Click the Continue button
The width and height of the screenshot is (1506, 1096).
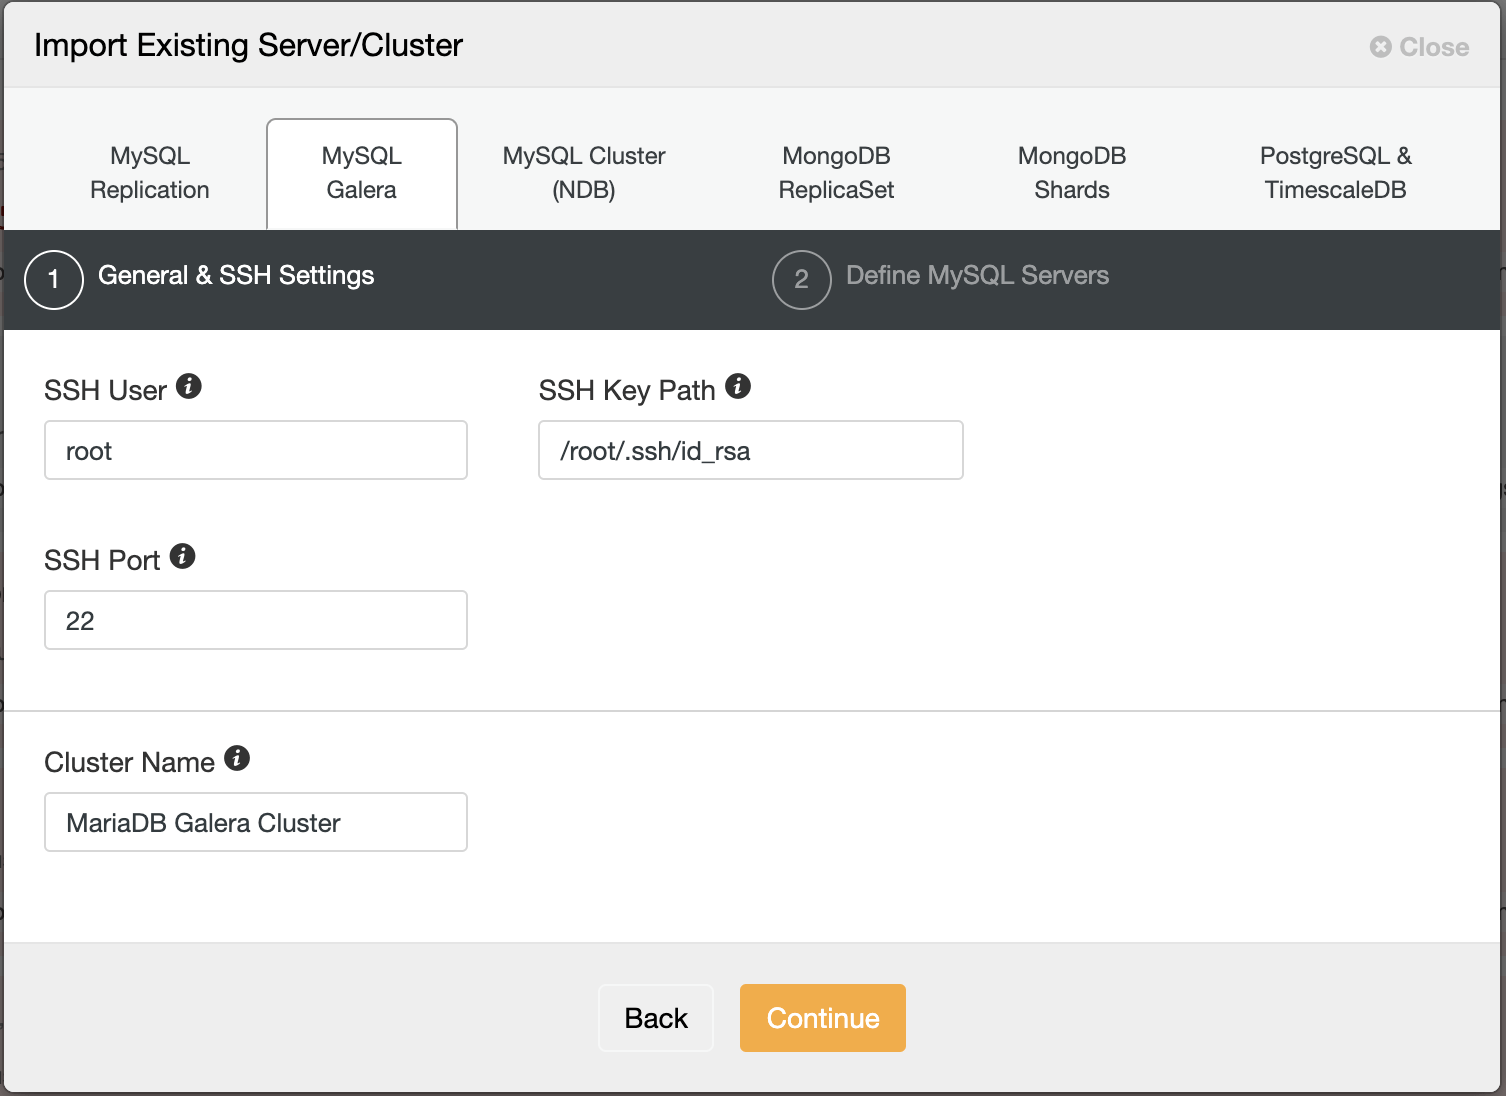coord(822,1018)
